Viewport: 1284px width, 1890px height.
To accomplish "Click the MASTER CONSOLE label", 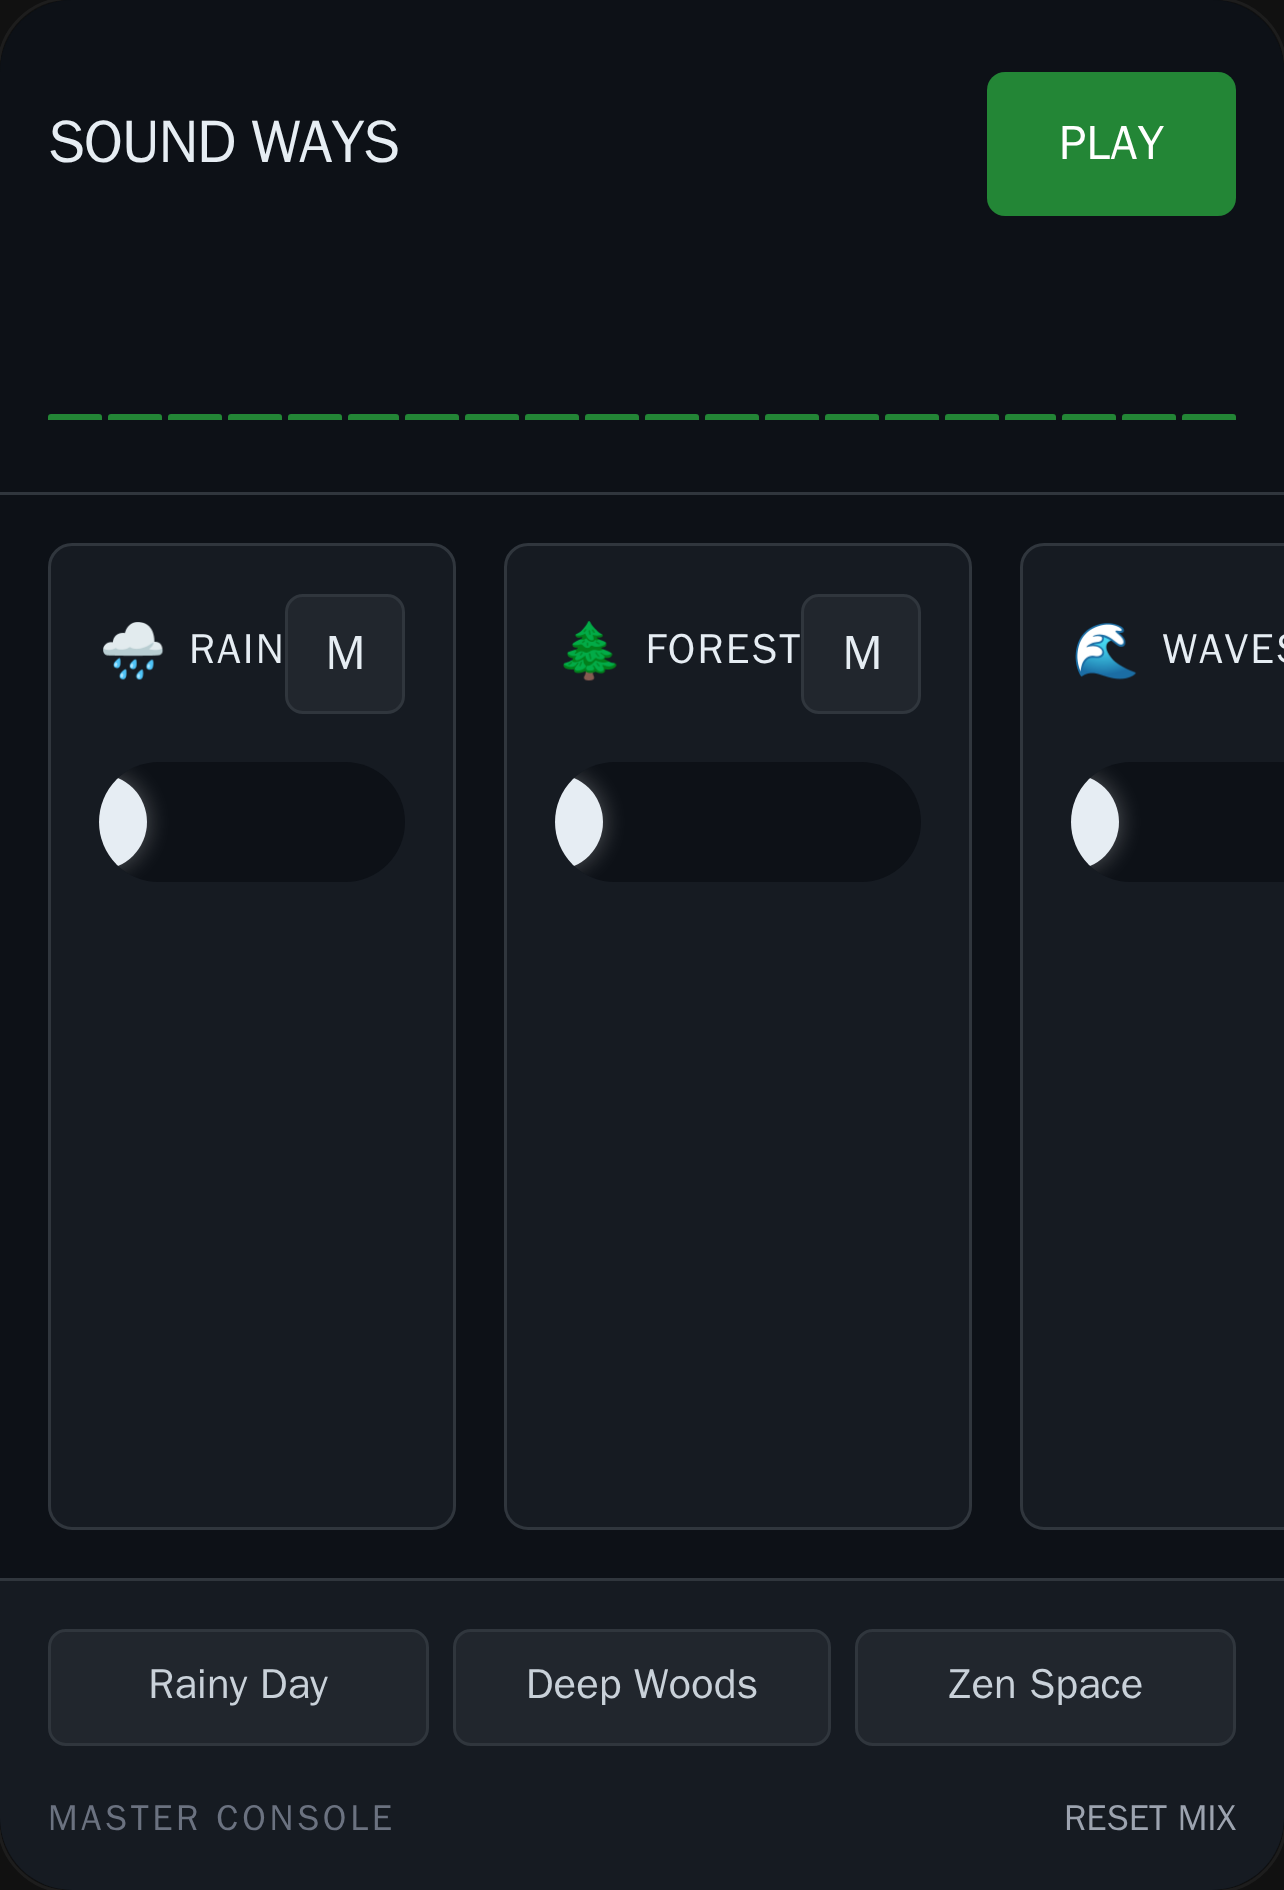I will 221,1818.
